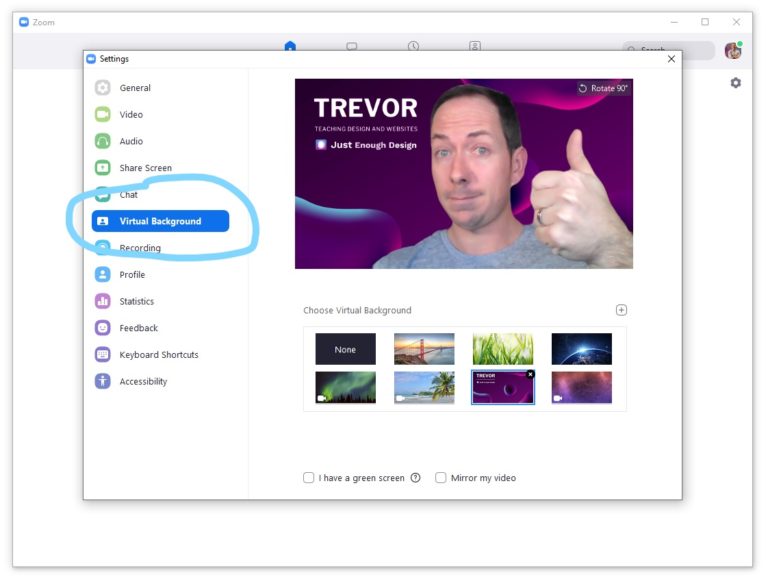Click the Share Screen sidebar icon
The image size is (768, 583).
click(102, 168)
